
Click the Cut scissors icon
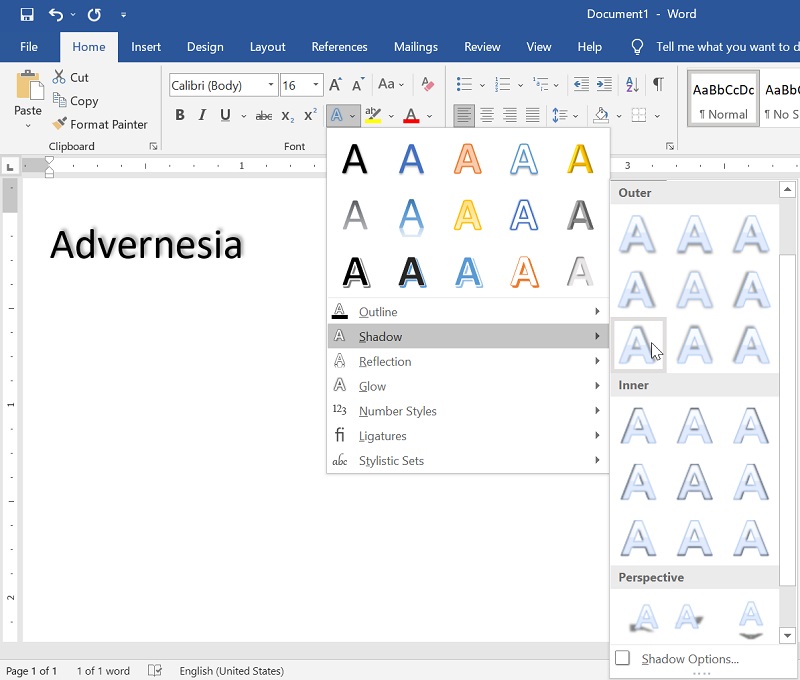click(59, 77)
